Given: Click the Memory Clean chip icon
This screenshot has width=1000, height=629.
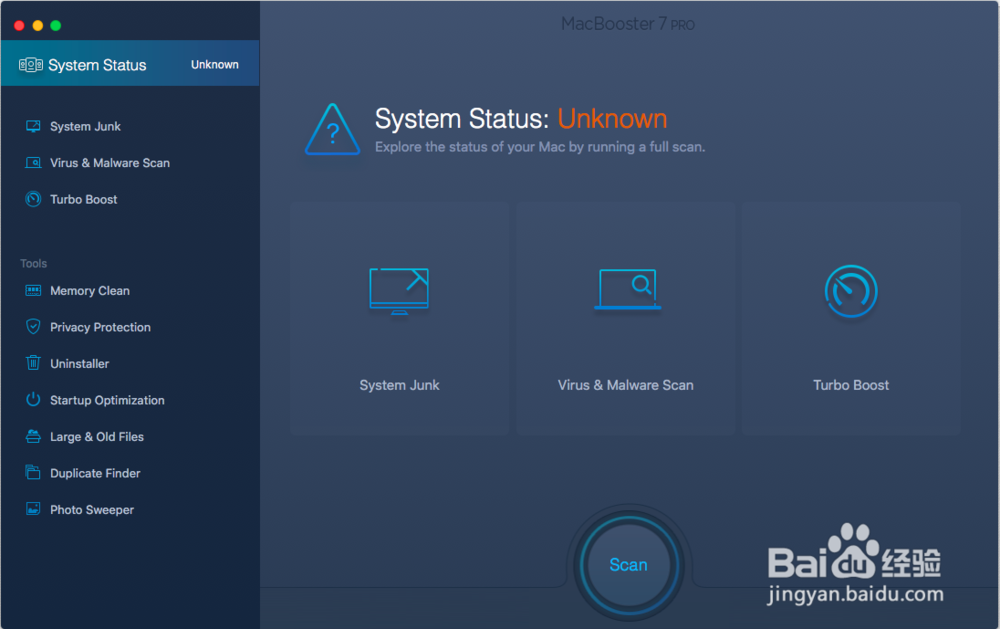Looking at the screenshot, I should pos(33,290).
